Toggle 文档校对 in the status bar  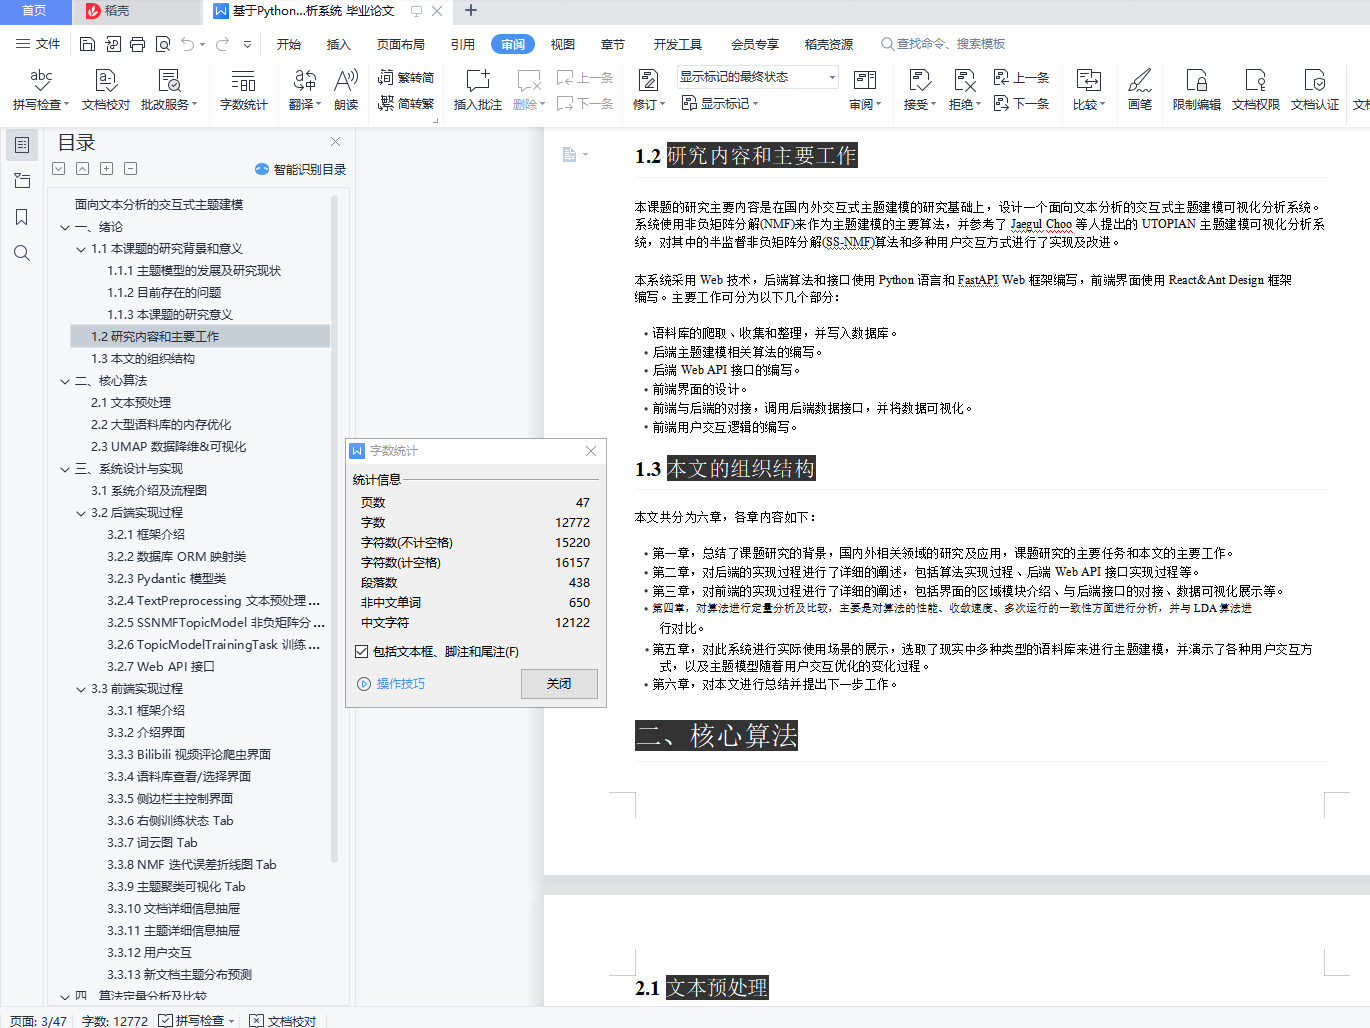pos(283,1021)
